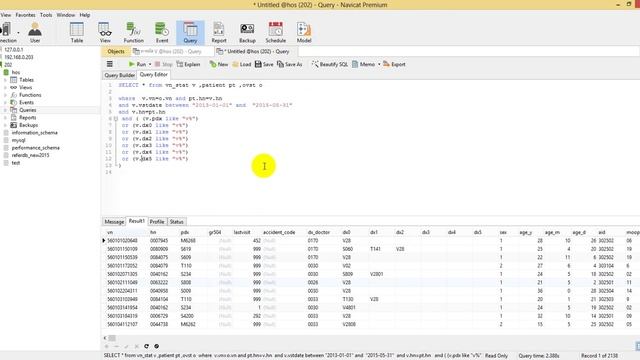This screenshot has height=360, width=640.
Task: Click Save As in query toolbar
Action: point(290,64)
